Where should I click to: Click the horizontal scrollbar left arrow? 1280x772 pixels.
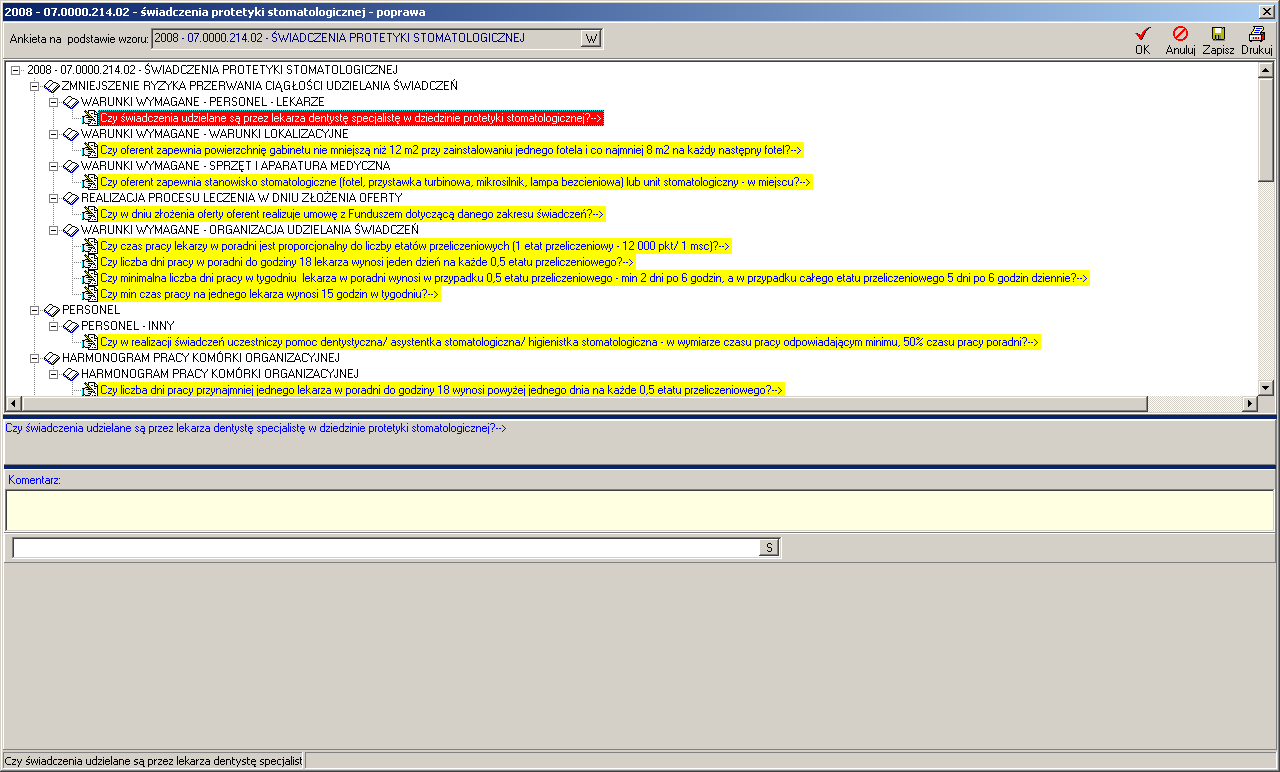click(14, 403)
